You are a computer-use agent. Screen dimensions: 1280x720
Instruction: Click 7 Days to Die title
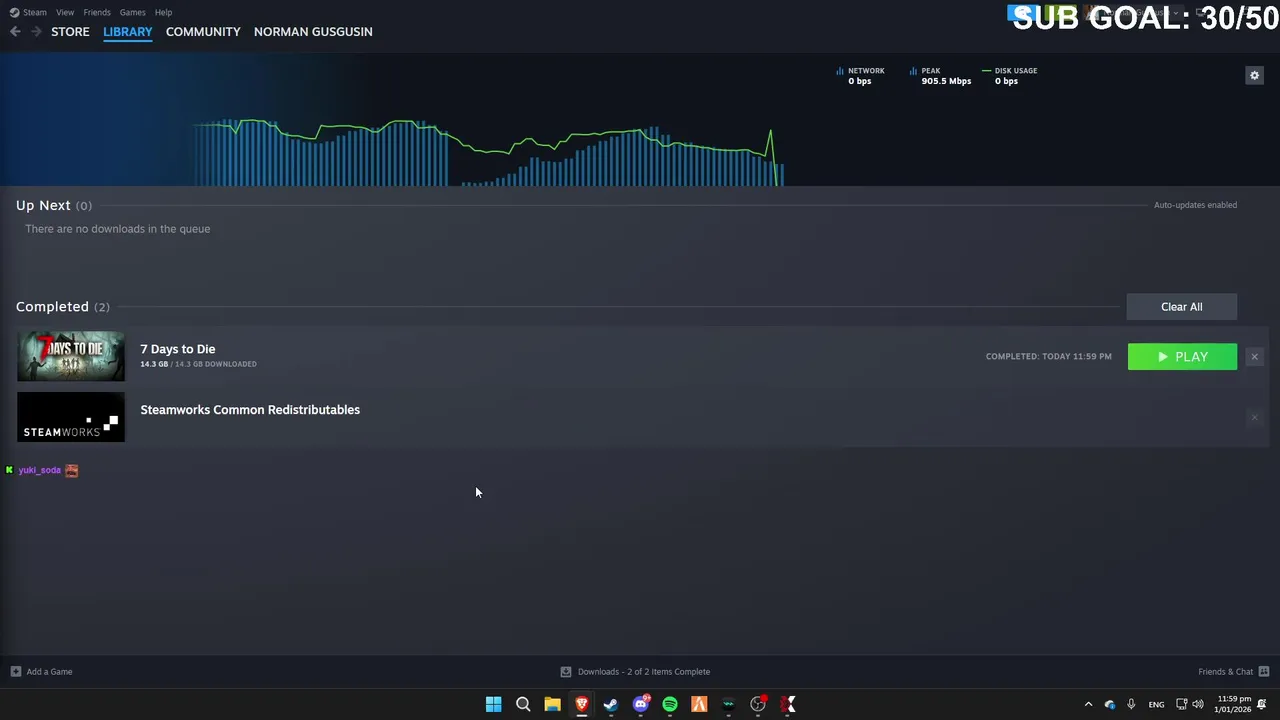(x=177, y=349)
